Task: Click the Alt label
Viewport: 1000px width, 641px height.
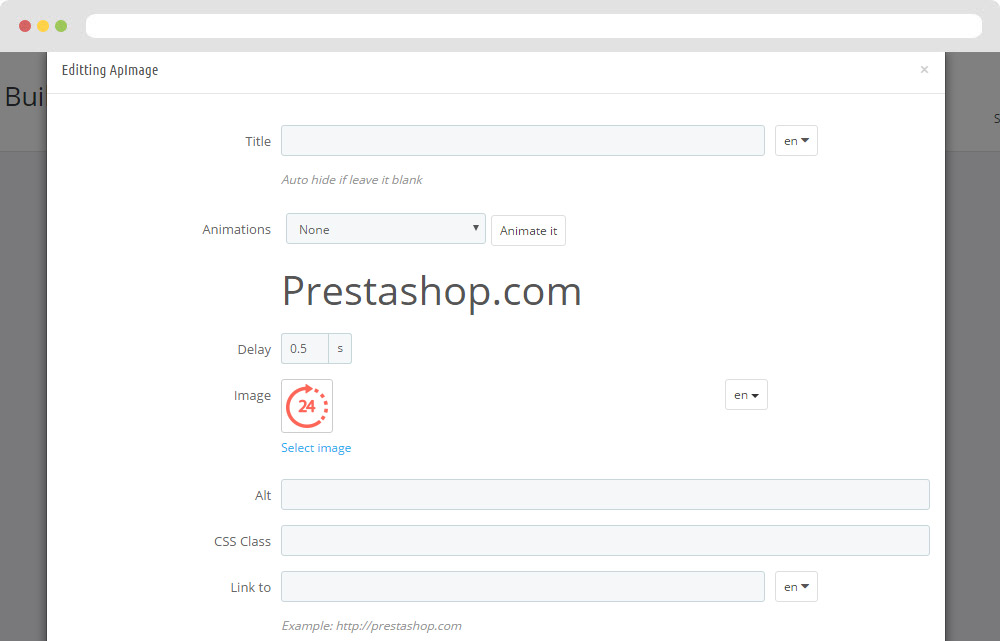Action: pyautogui.click(x=263, y=496)
